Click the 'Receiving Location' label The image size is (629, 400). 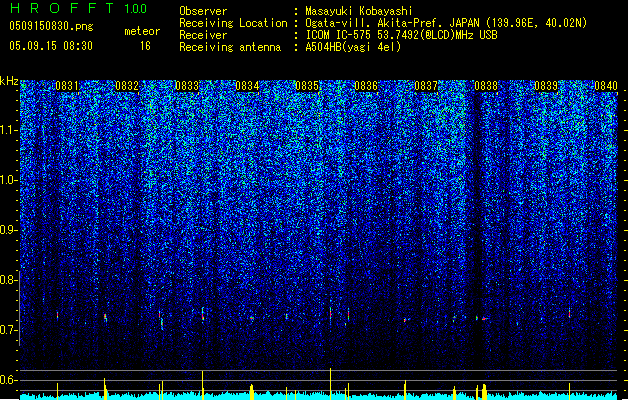coord(233,23)
